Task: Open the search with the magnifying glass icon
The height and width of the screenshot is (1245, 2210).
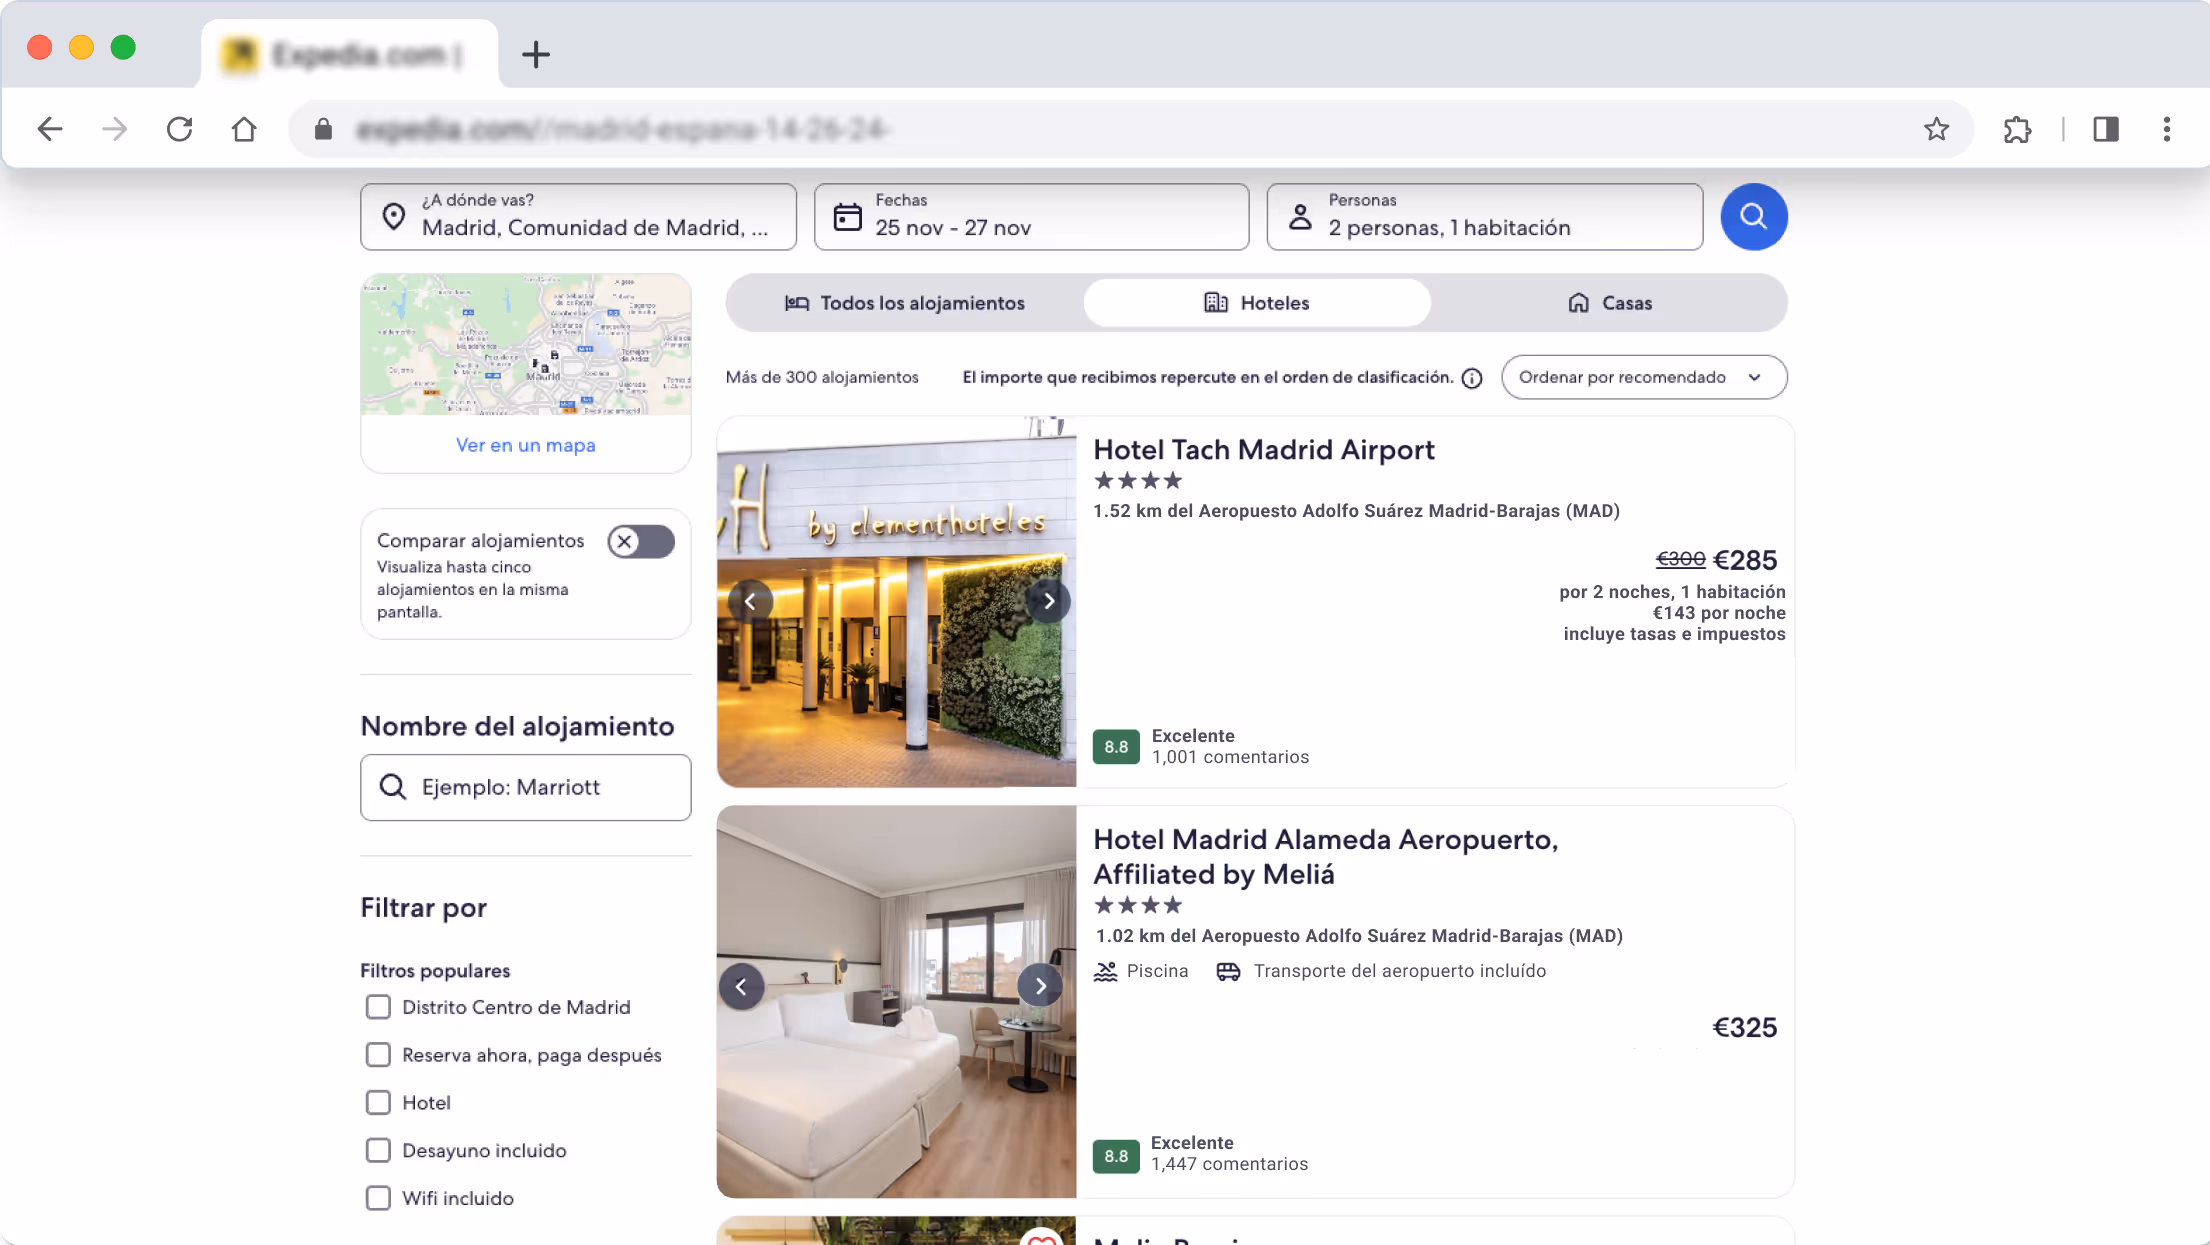Action: tap(1753, 216)
